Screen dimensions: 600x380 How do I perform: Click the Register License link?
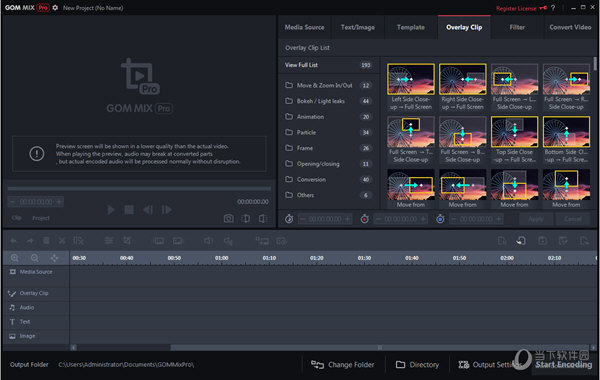click(516, 8)
